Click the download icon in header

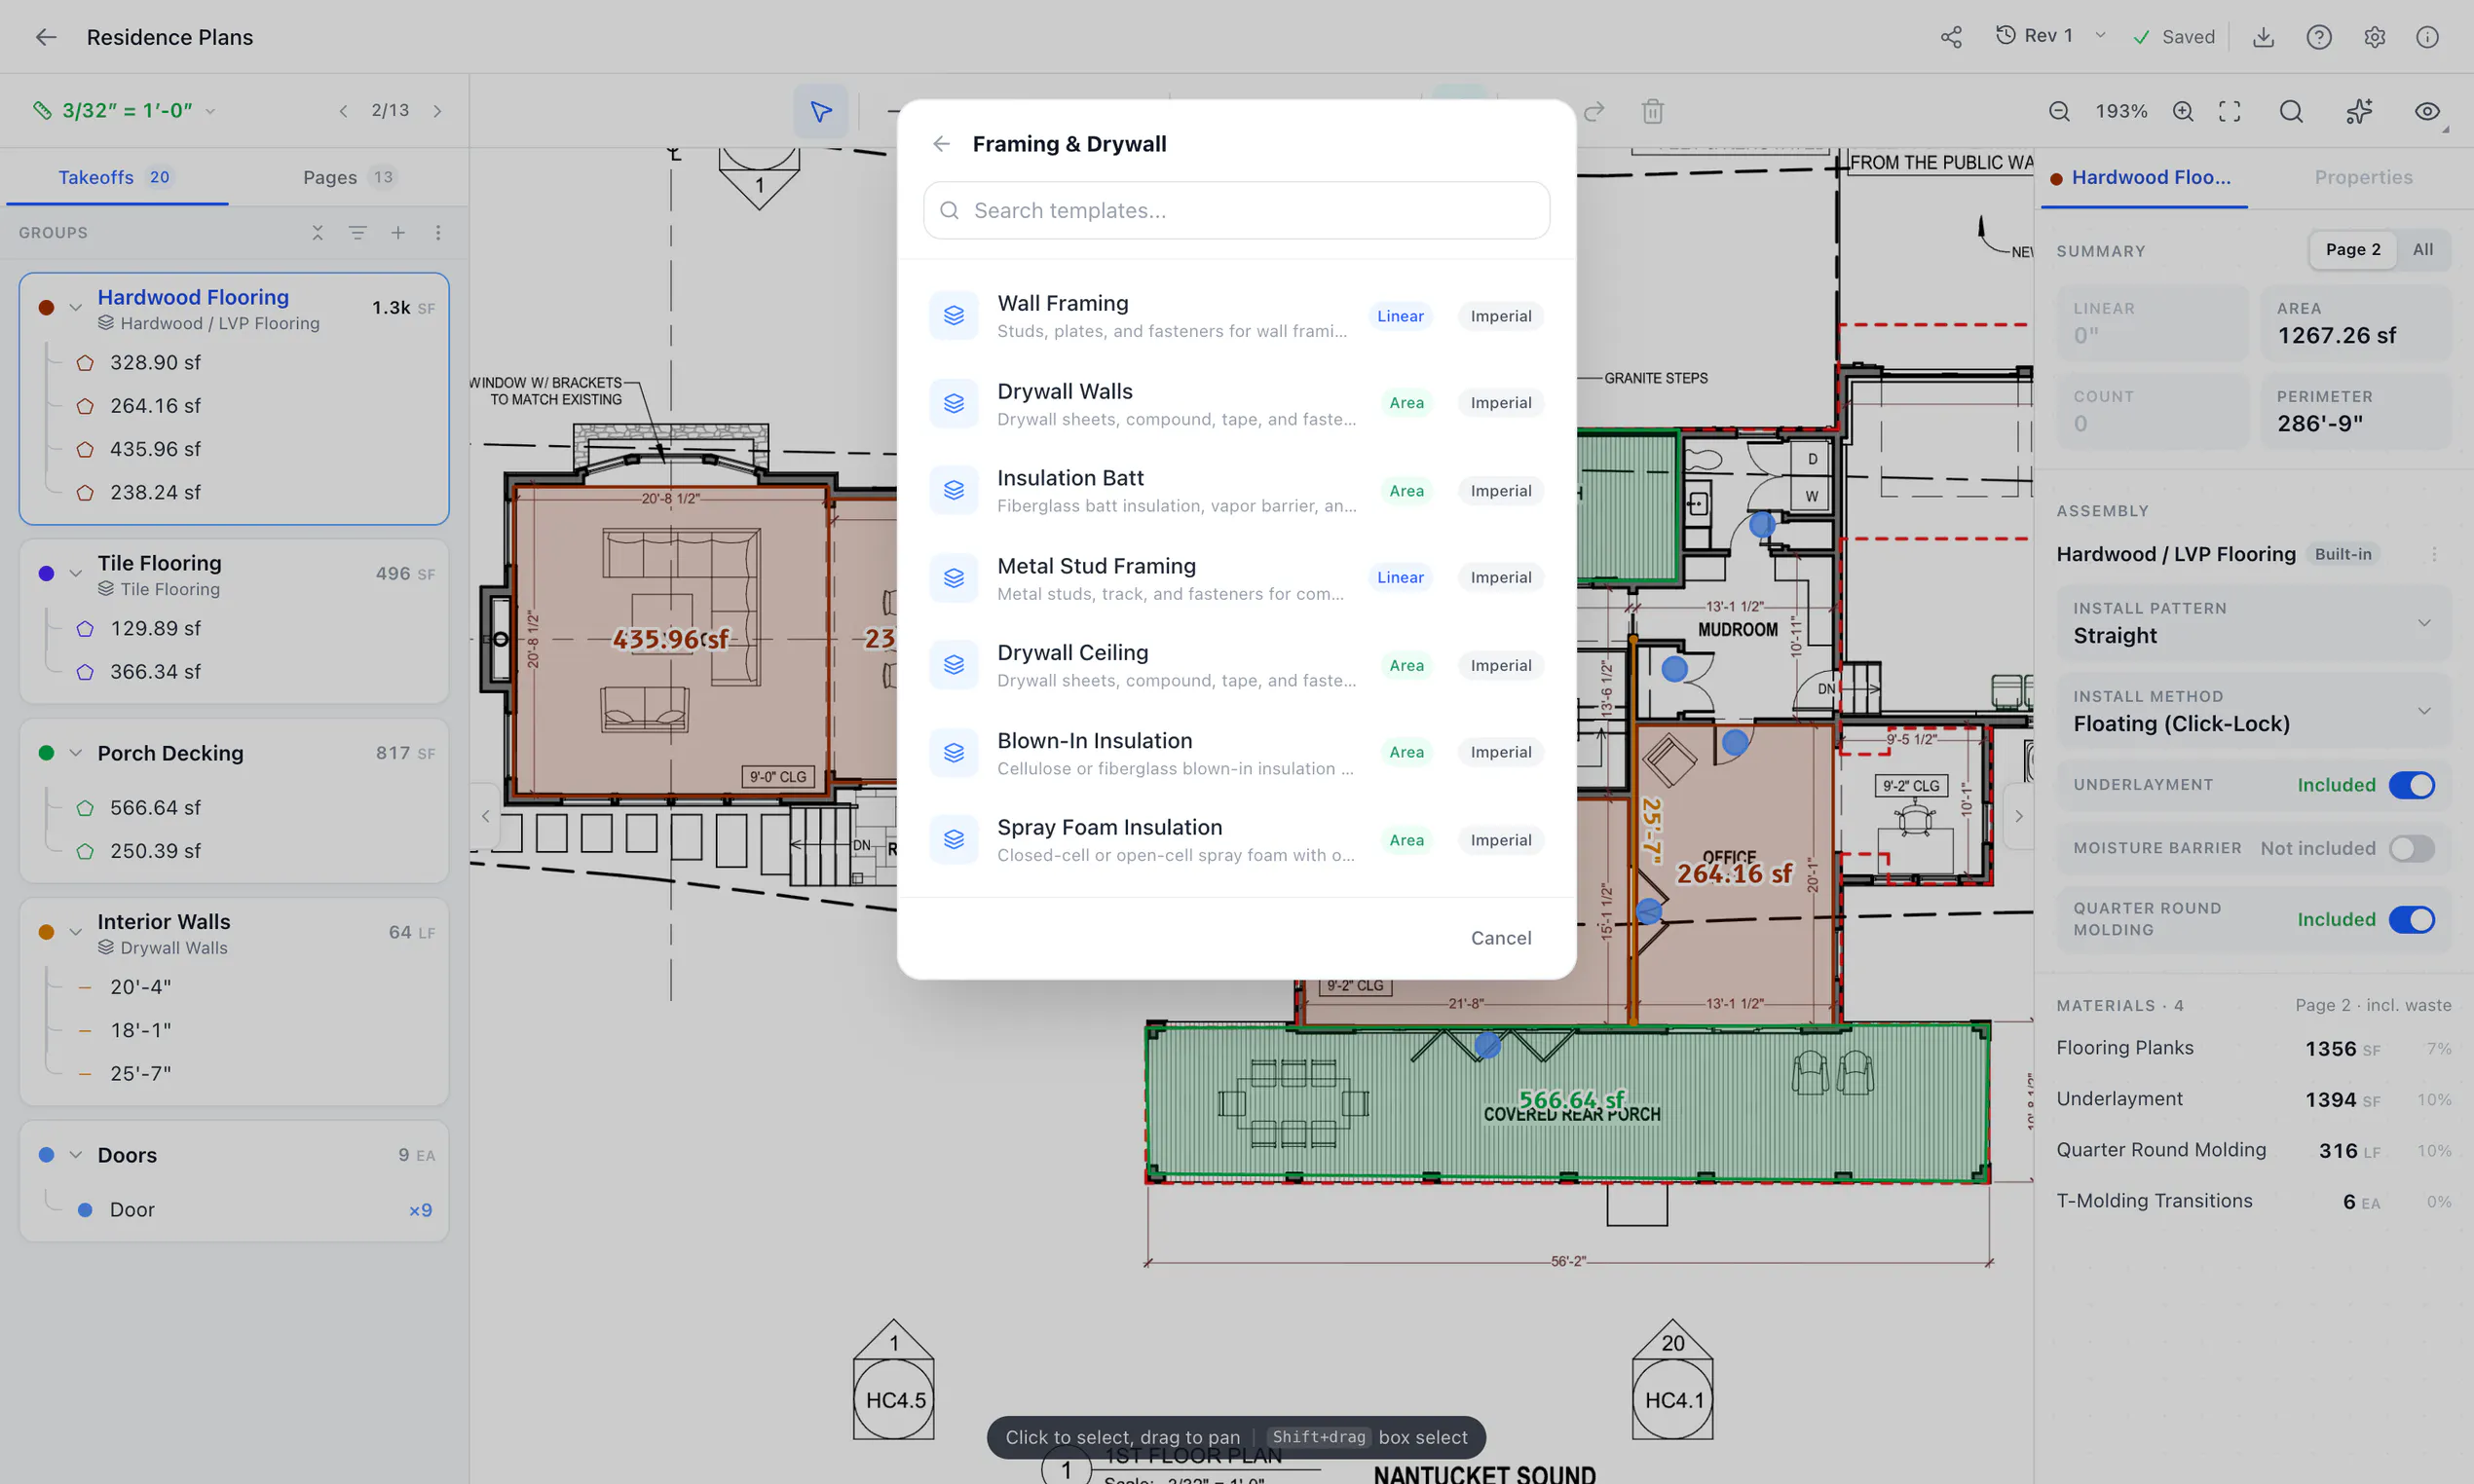tap(2263, 37)
